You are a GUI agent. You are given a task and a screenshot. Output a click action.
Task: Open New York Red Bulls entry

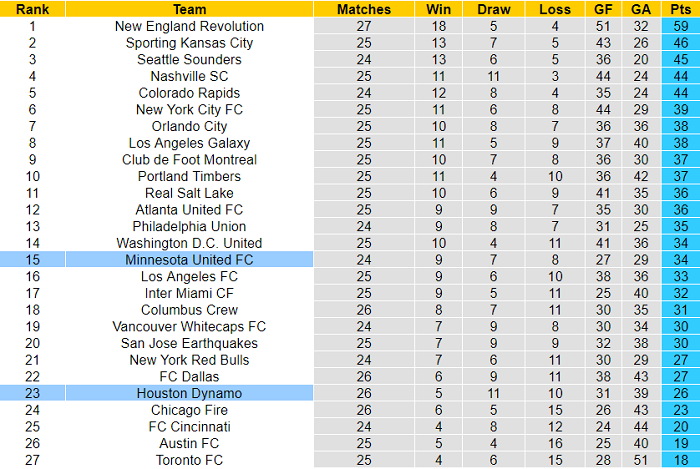point(189,360)
